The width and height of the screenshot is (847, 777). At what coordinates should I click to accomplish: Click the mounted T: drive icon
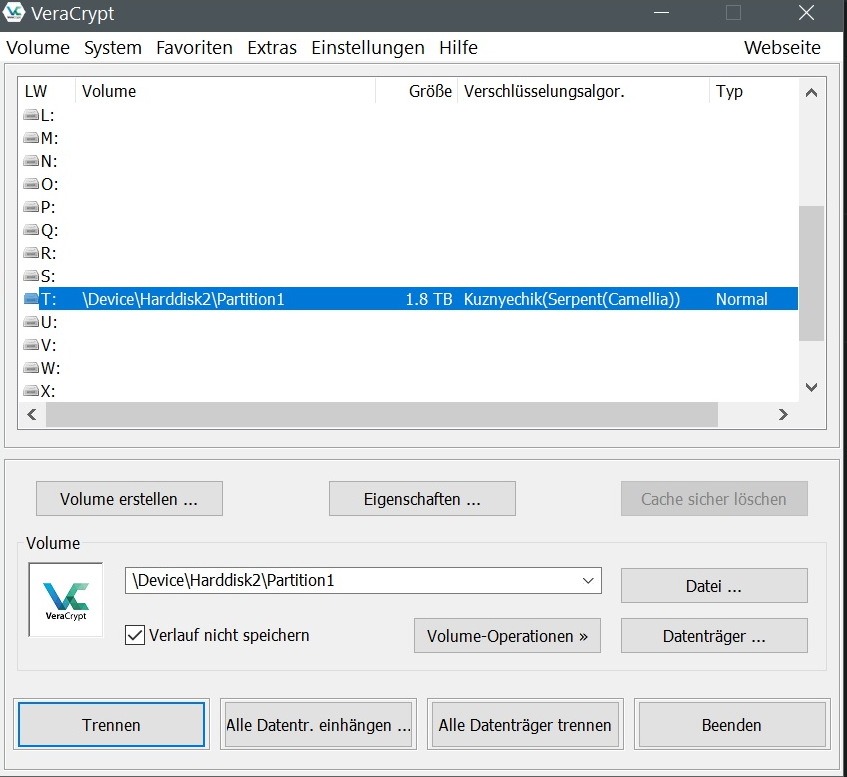(31, 299)
